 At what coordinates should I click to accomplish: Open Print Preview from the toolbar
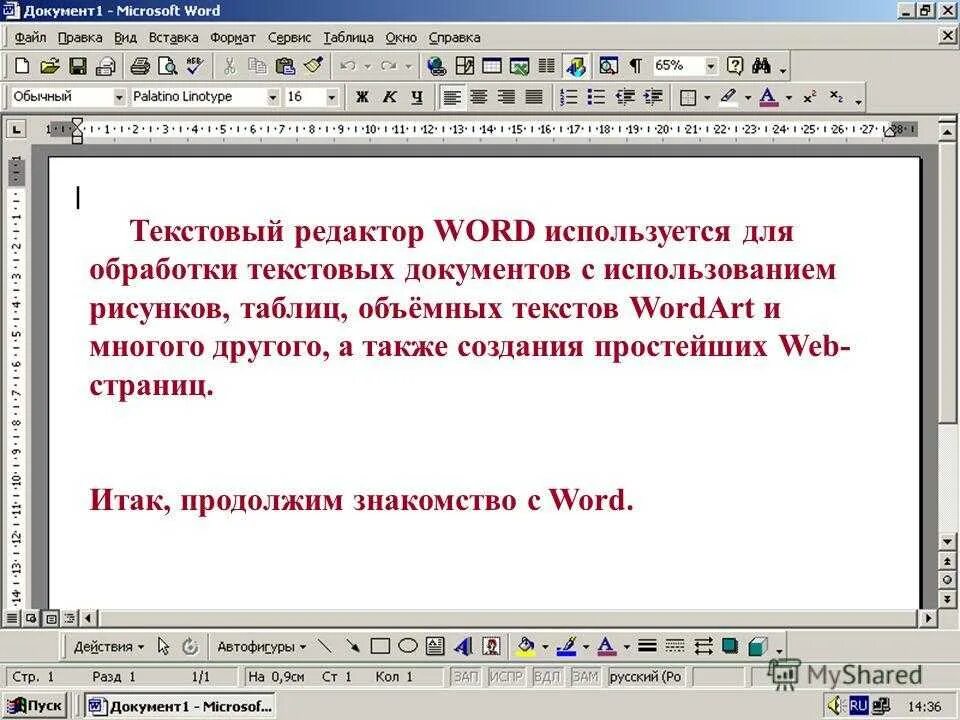(x=168, y=66)
